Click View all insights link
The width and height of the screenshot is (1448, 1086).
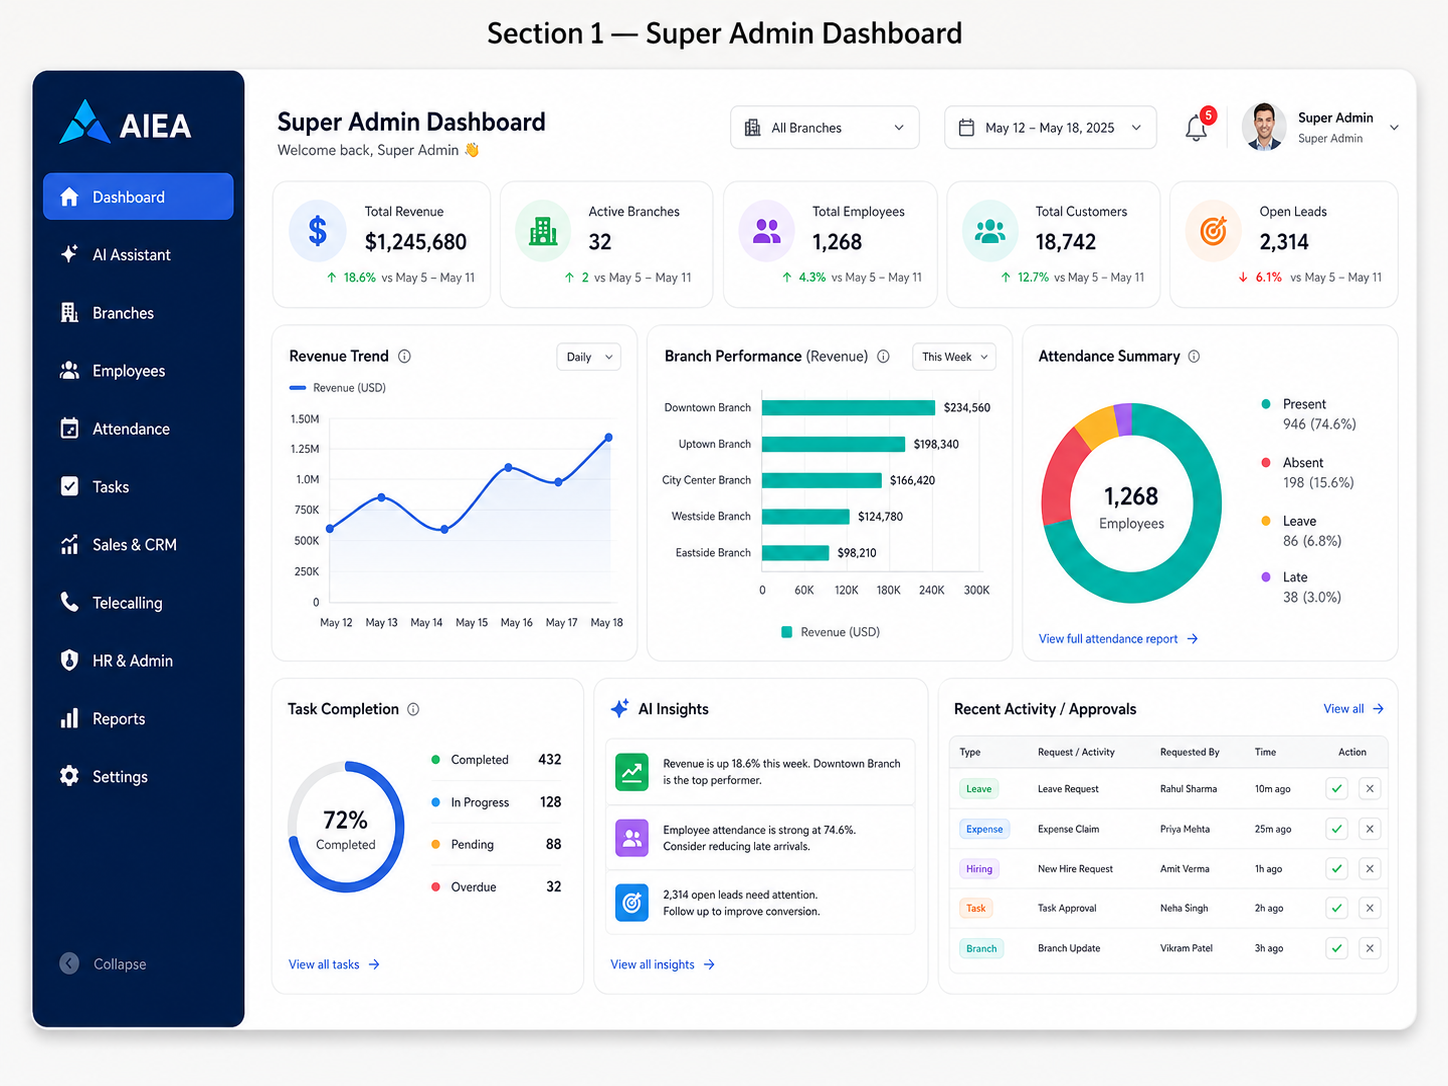(x=662, y=965)
